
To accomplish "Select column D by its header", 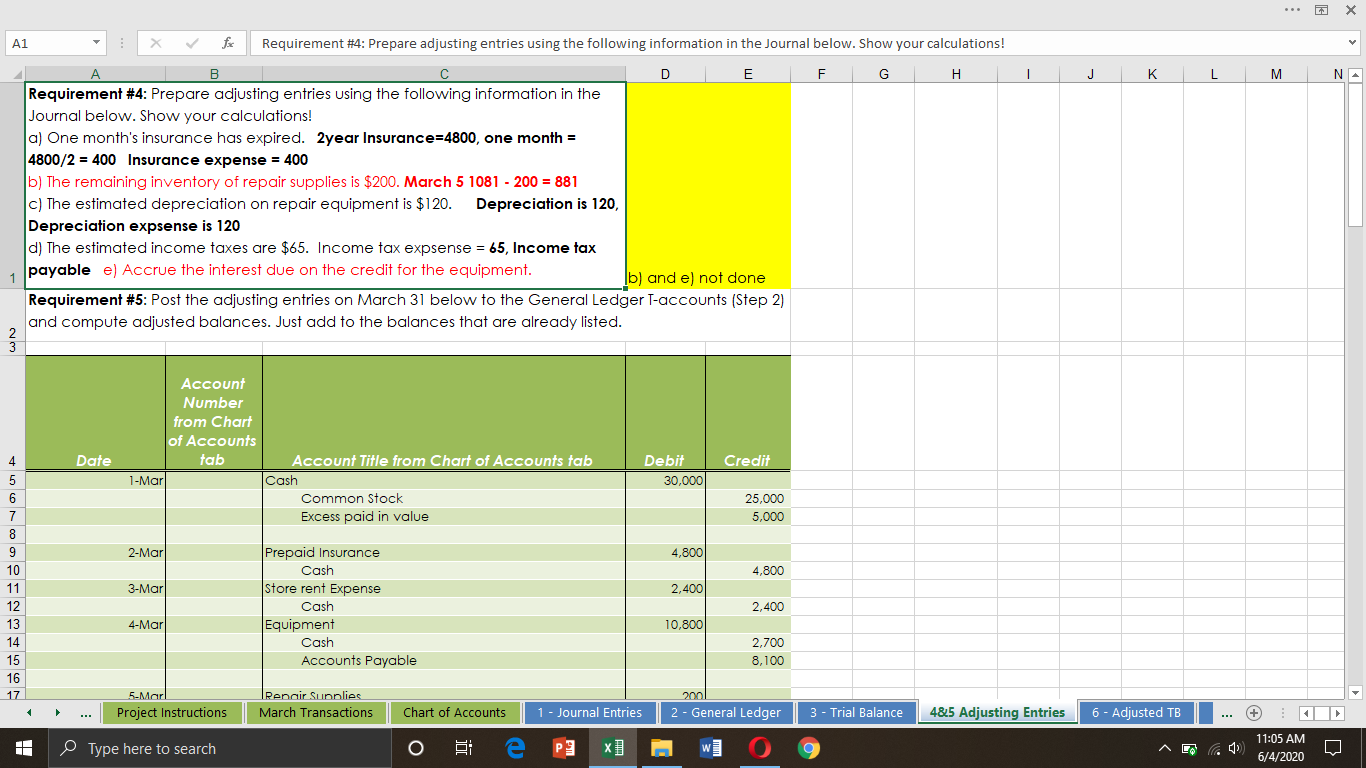I will tap(666, 73).
